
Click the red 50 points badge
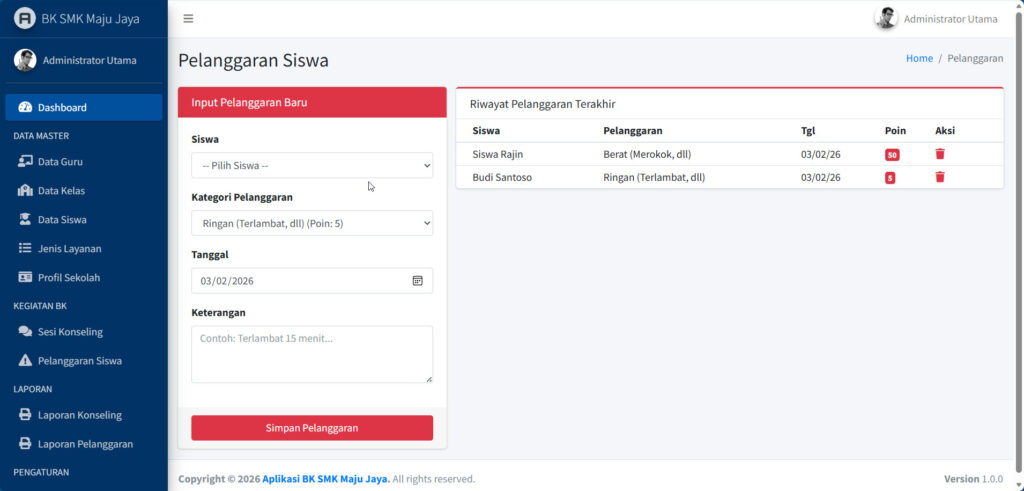pyautogui.click(x=892, y=155)
